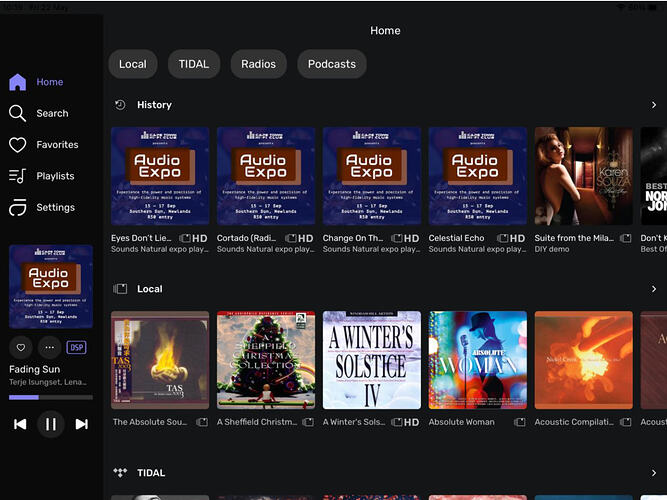Click local icon beside Absolute Woman
The image size is (667, 500).
(x=519, y=422)
